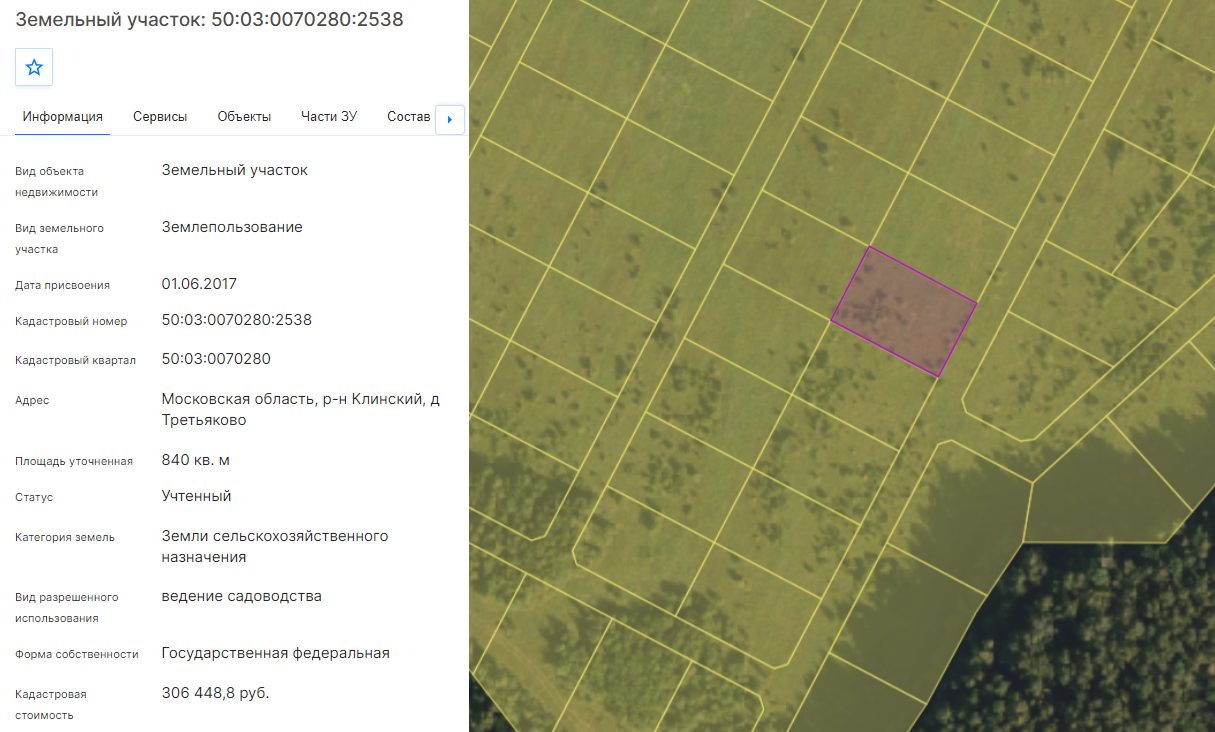Click the parcel title heading with cadastral number
Viewport: 1215px width, 732px height.
pyautogui.click(x=210, y=19)
